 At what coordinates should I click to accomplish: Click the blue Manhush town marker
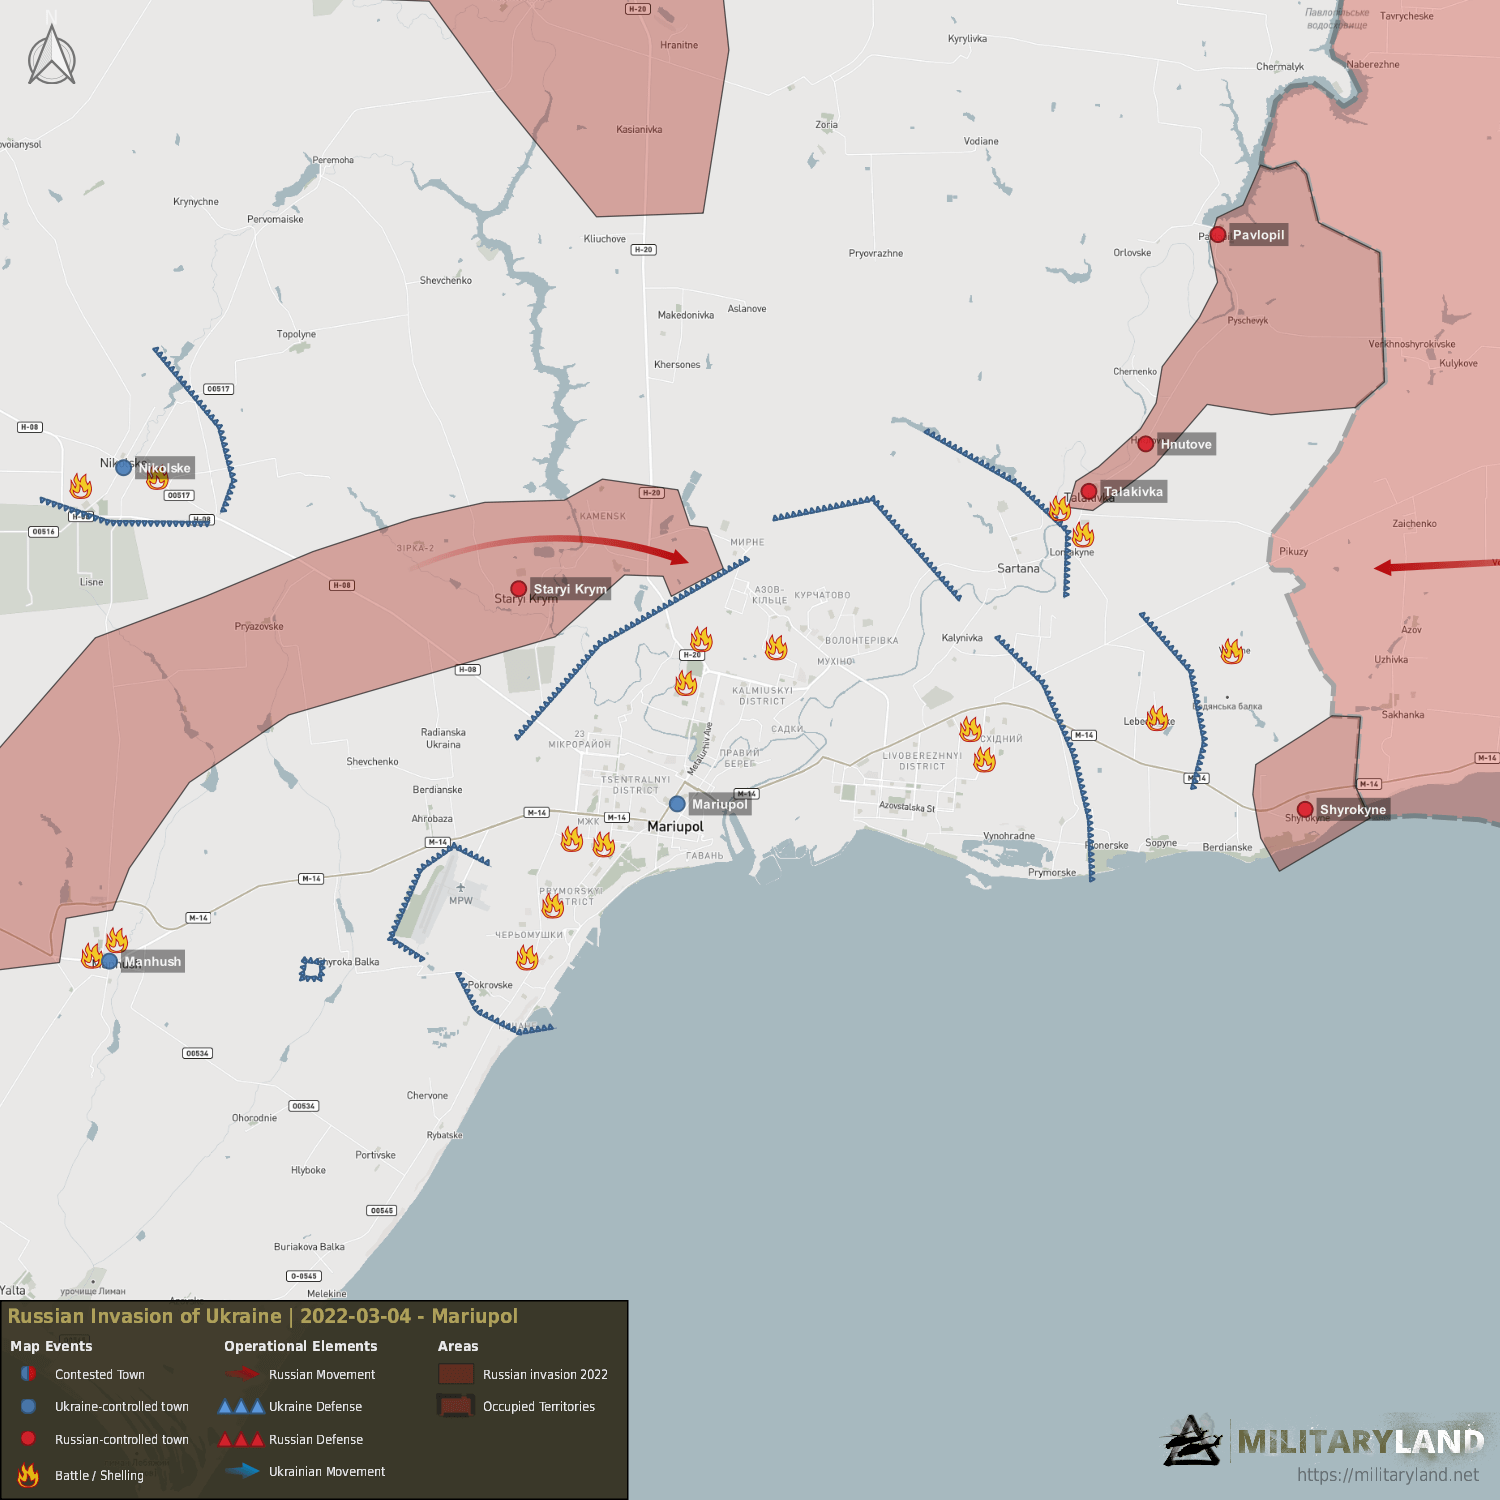pos(109,961)
